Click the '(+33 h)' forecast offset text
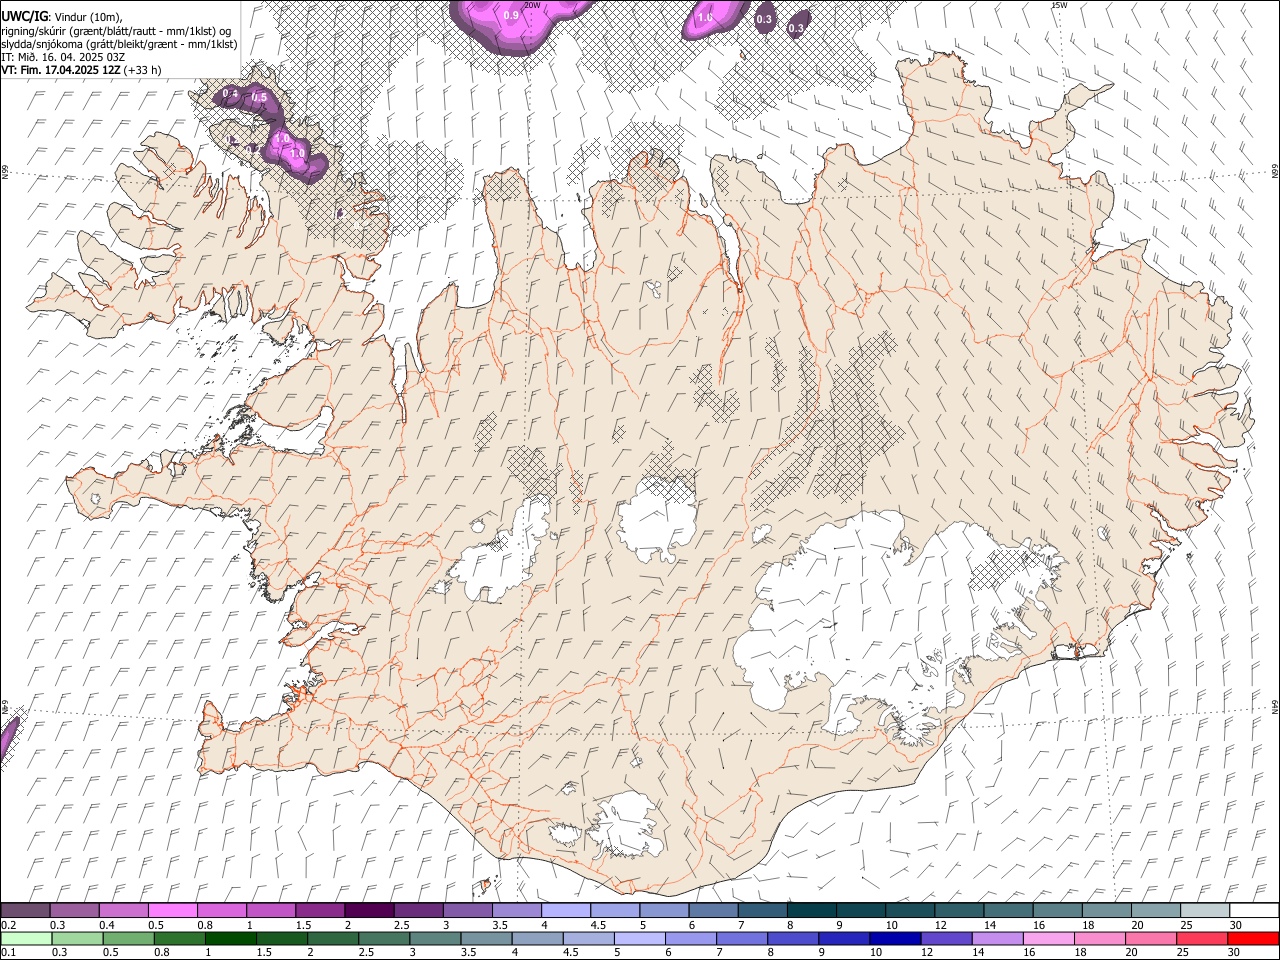This screenshot has width=1280, height=960. [144, 70]
